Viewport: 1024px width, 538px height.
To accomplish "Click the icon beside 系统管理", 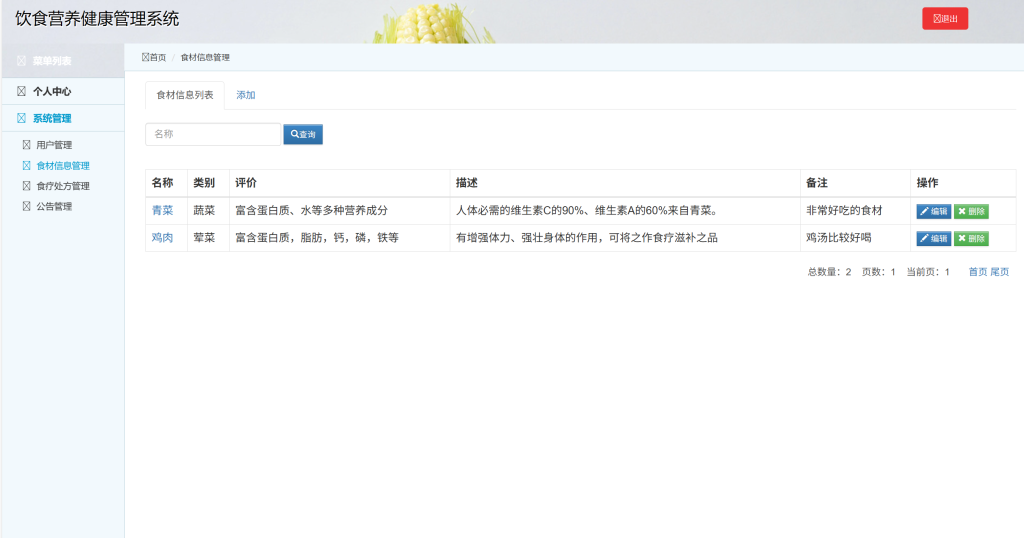I will click(x=22, y=118).
